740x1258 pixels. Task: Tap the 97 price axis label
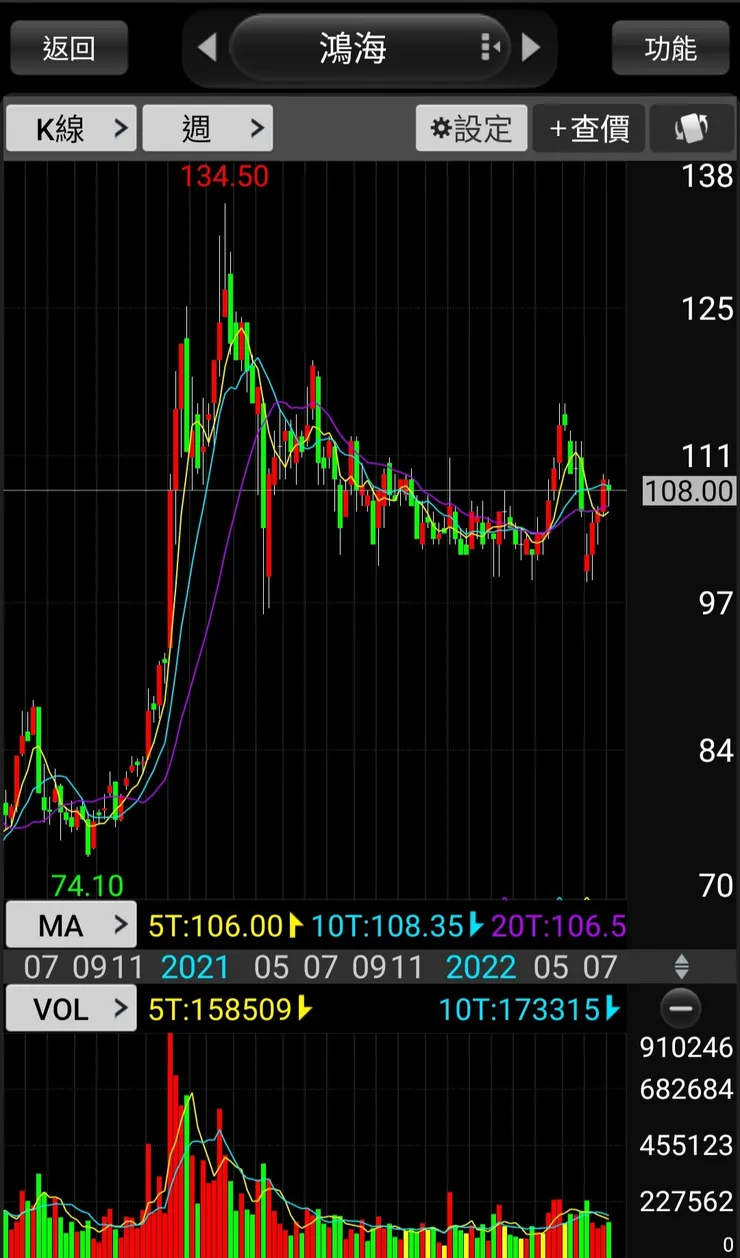tap(716, 603)
